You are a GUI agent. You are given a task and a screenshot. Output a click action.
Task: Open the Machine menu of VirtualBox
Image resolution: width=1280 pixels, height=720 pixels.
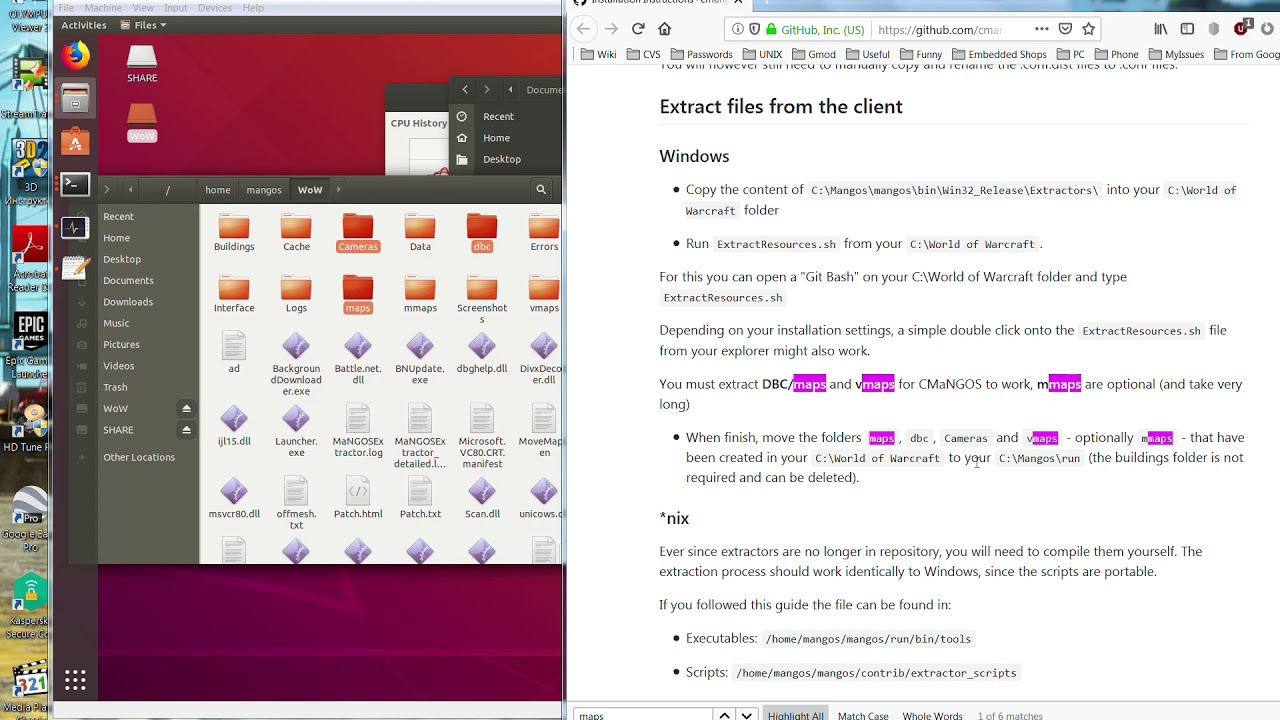[x=103, y=8]
